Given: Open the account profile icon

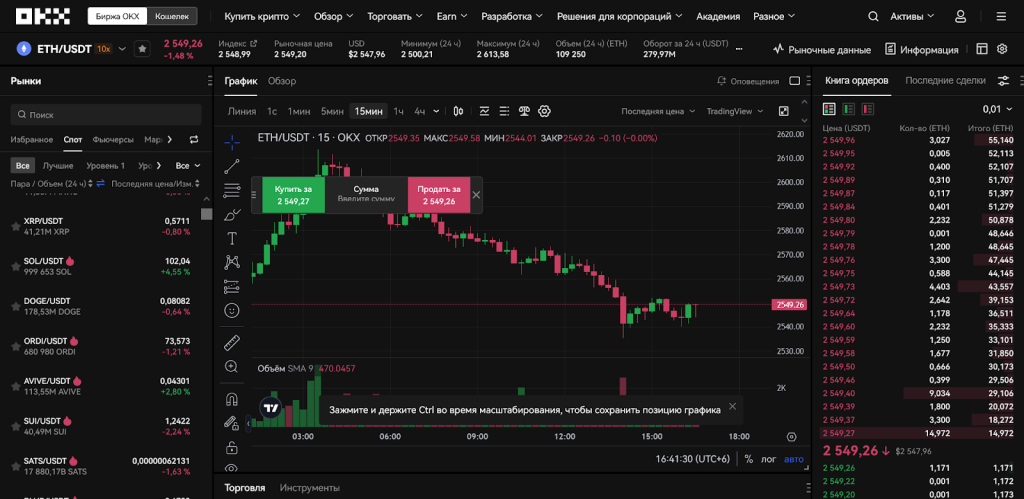Looking at the screenshot, I should [x=960, y=17].
